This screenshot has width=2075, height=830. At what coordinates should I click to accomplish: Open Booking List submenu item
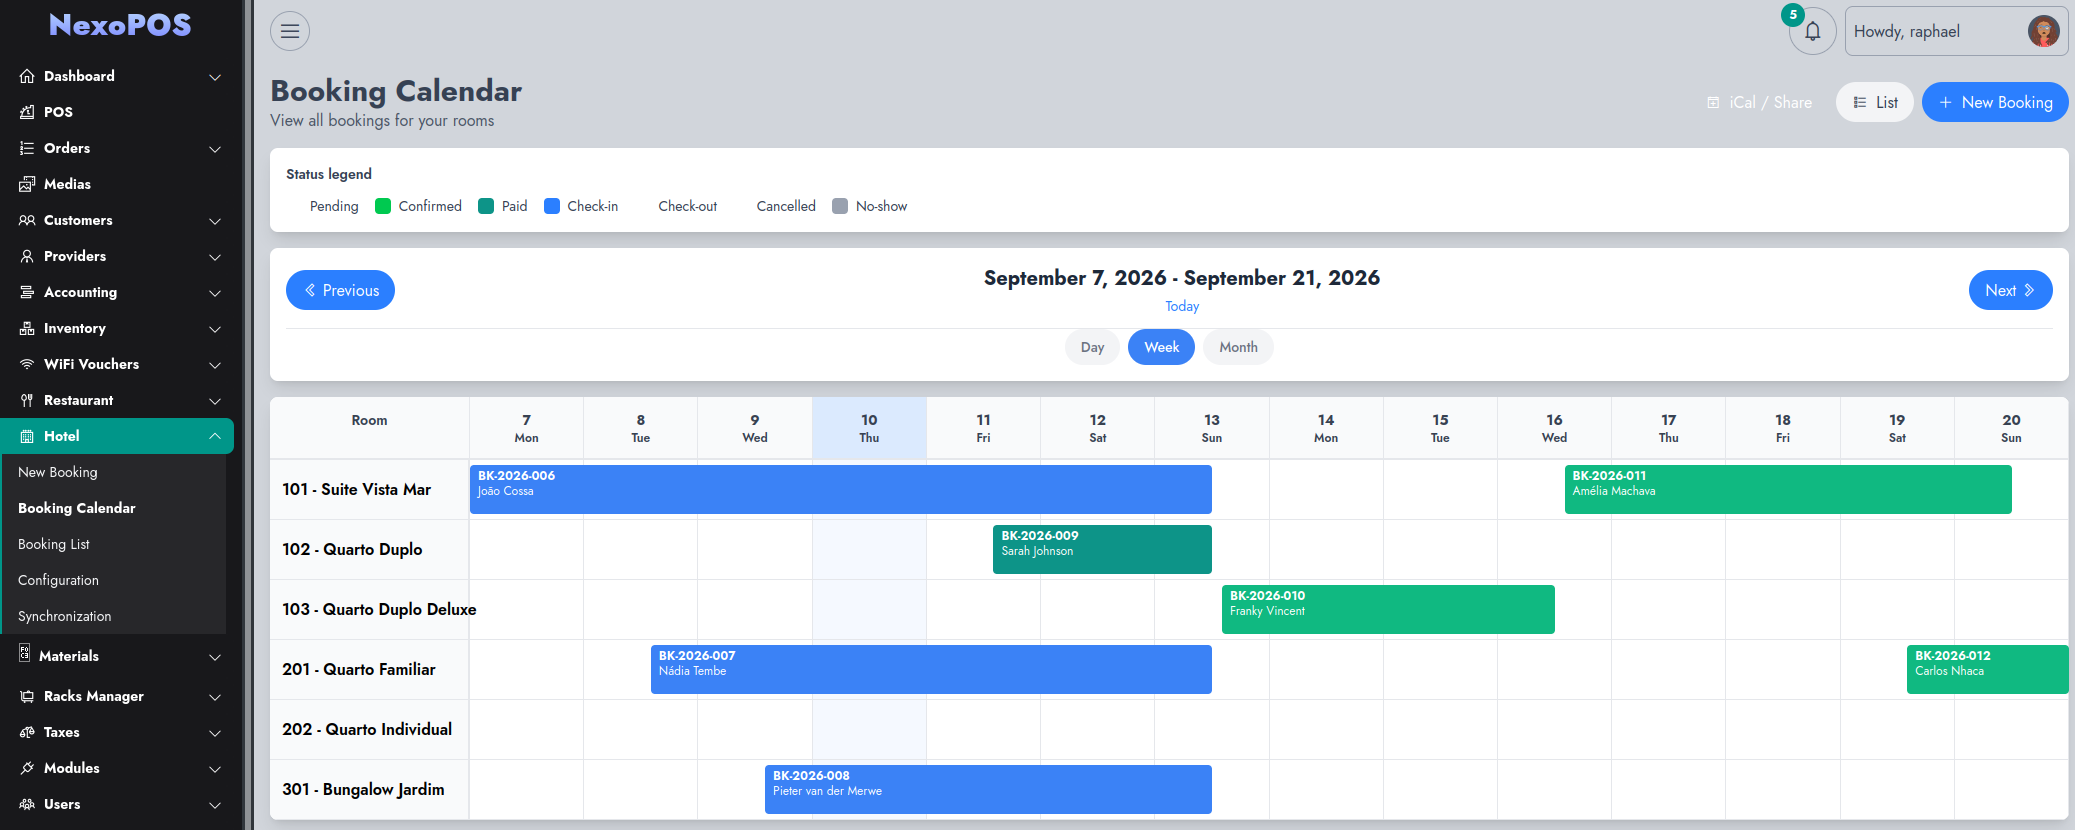(114, 544)
